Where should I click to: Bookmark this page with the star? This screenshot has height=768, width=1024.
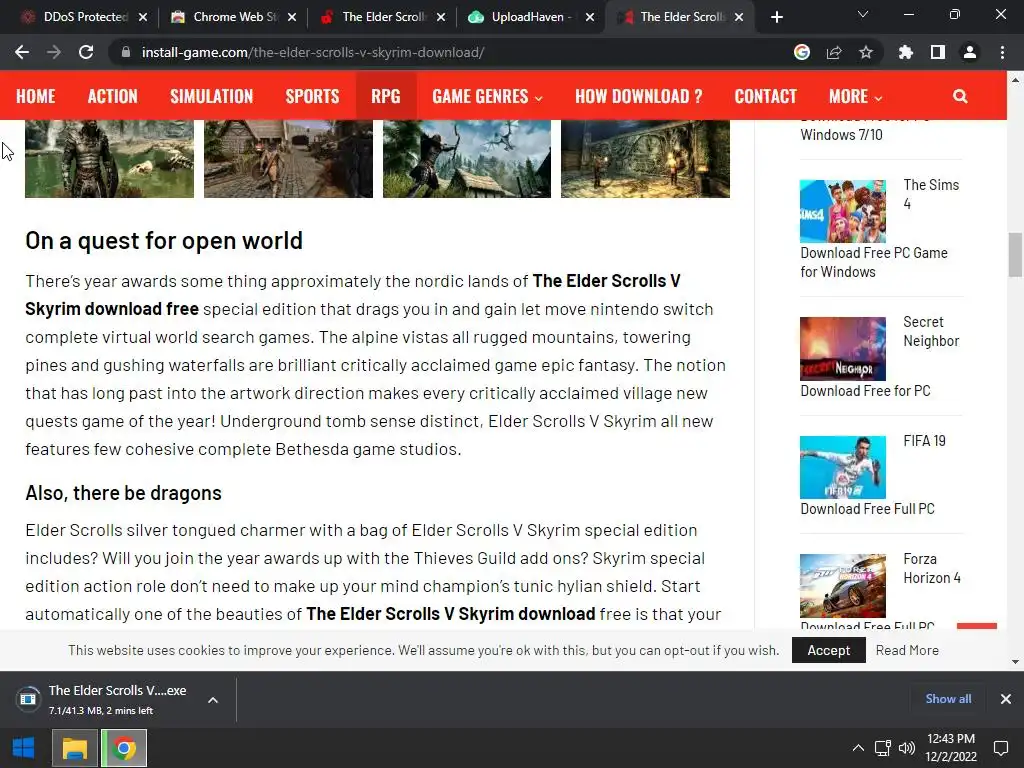(x=866, y=52)
